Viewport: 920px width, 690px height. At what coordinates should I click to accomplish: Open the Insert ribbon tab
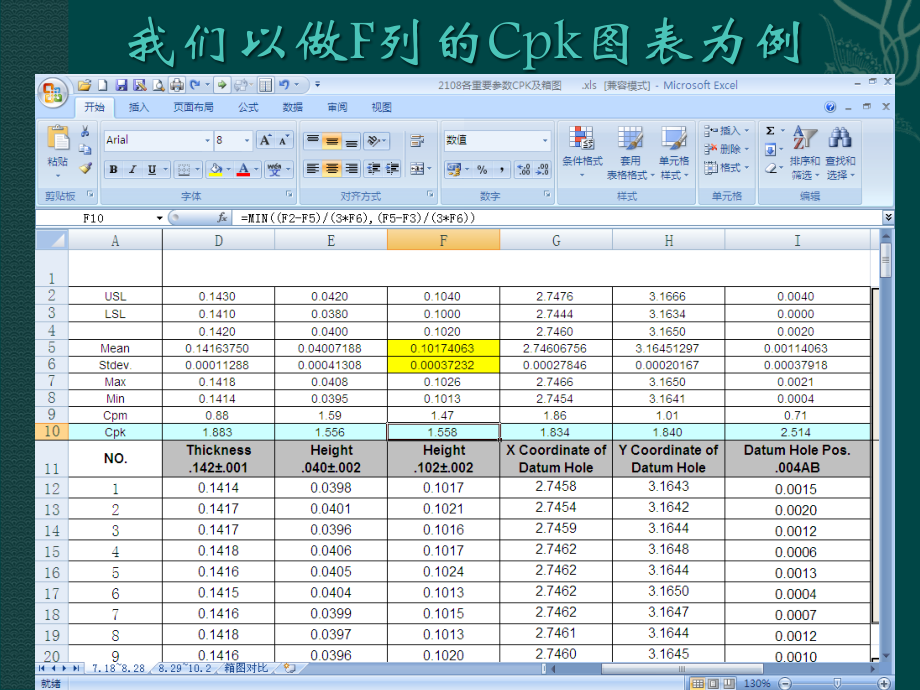click(x=139, y=107)
